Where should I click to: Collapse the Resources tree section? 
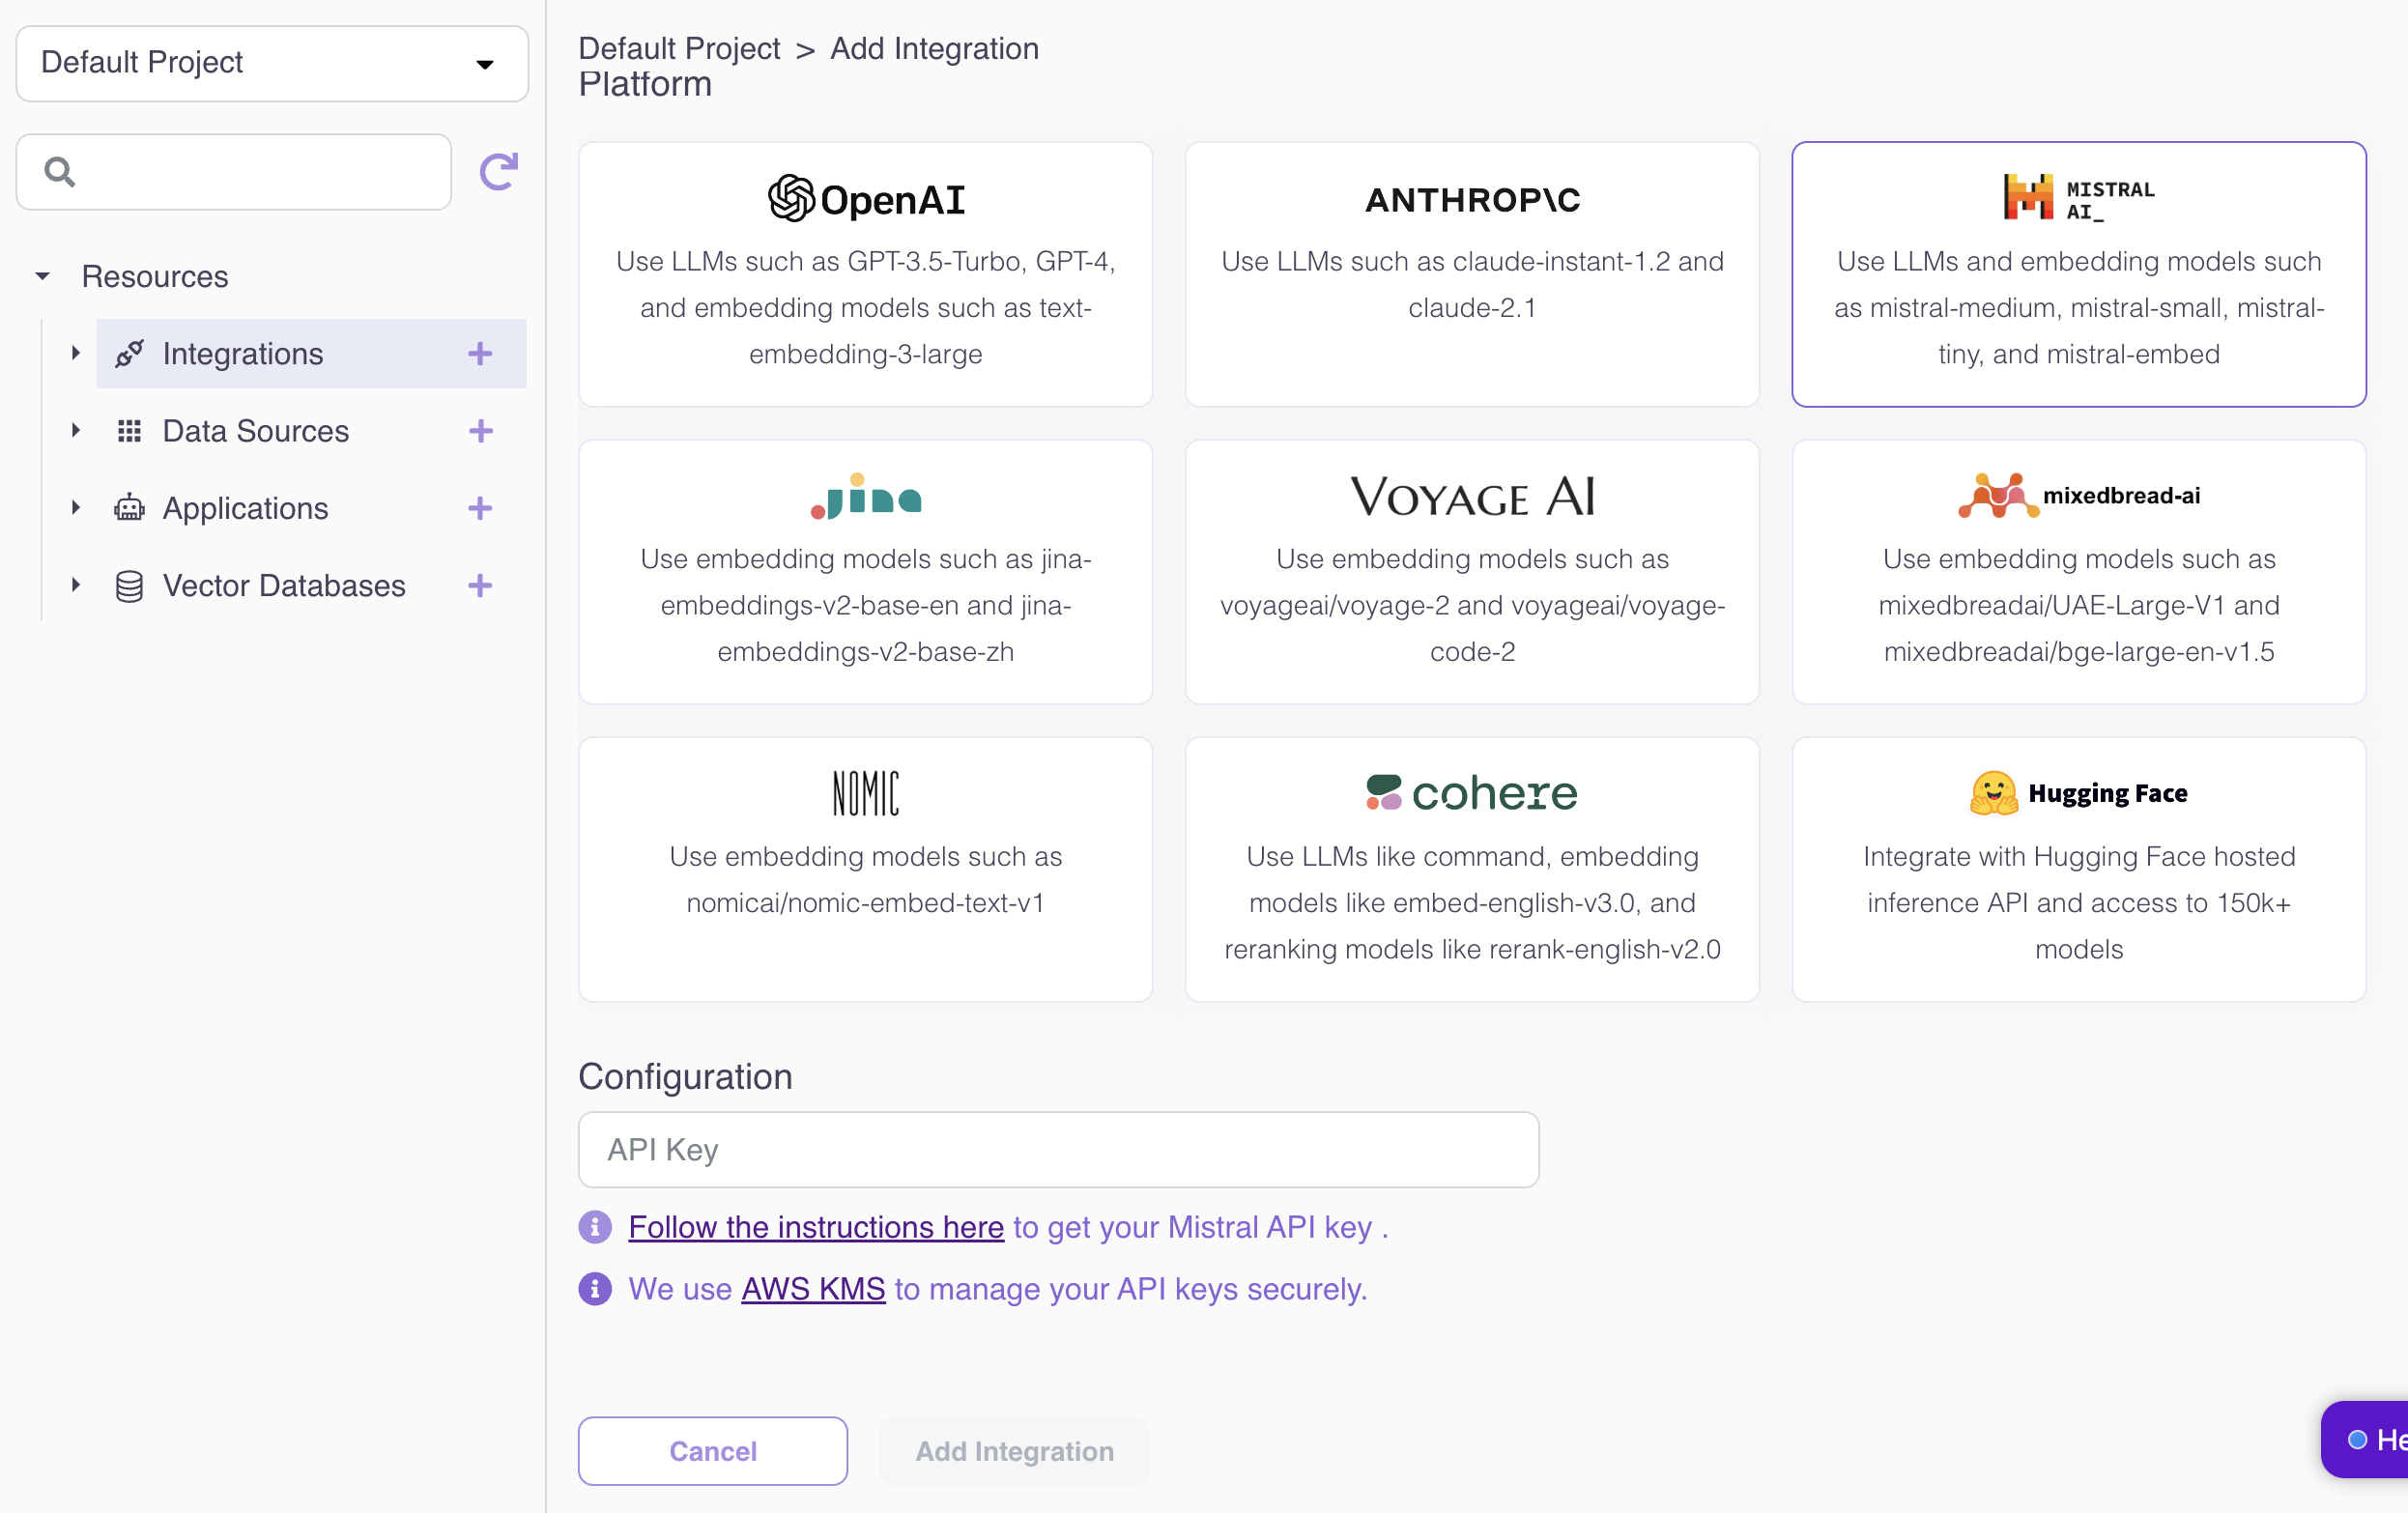tap(42, 276)
